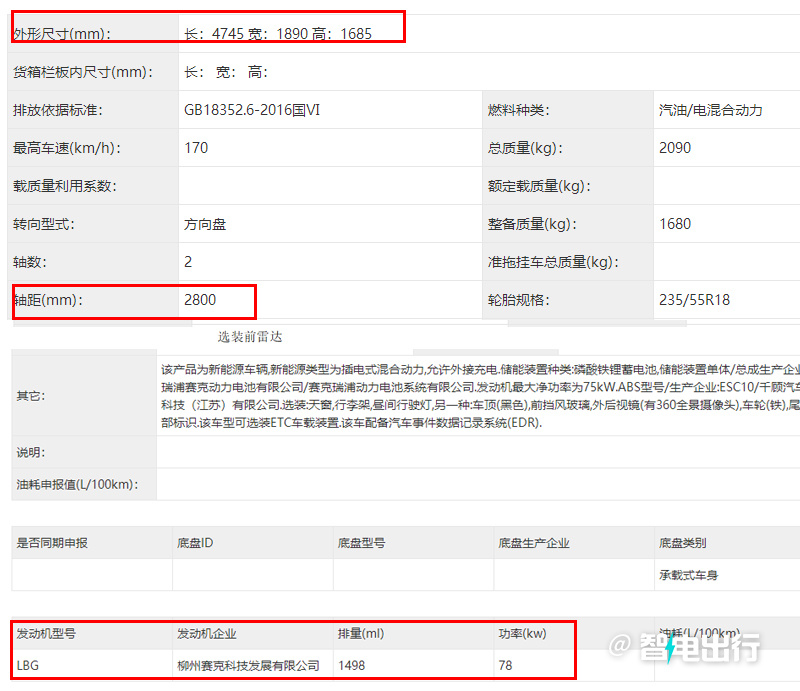Click the 最高车速(km/h) label

[x=67, y=148]
